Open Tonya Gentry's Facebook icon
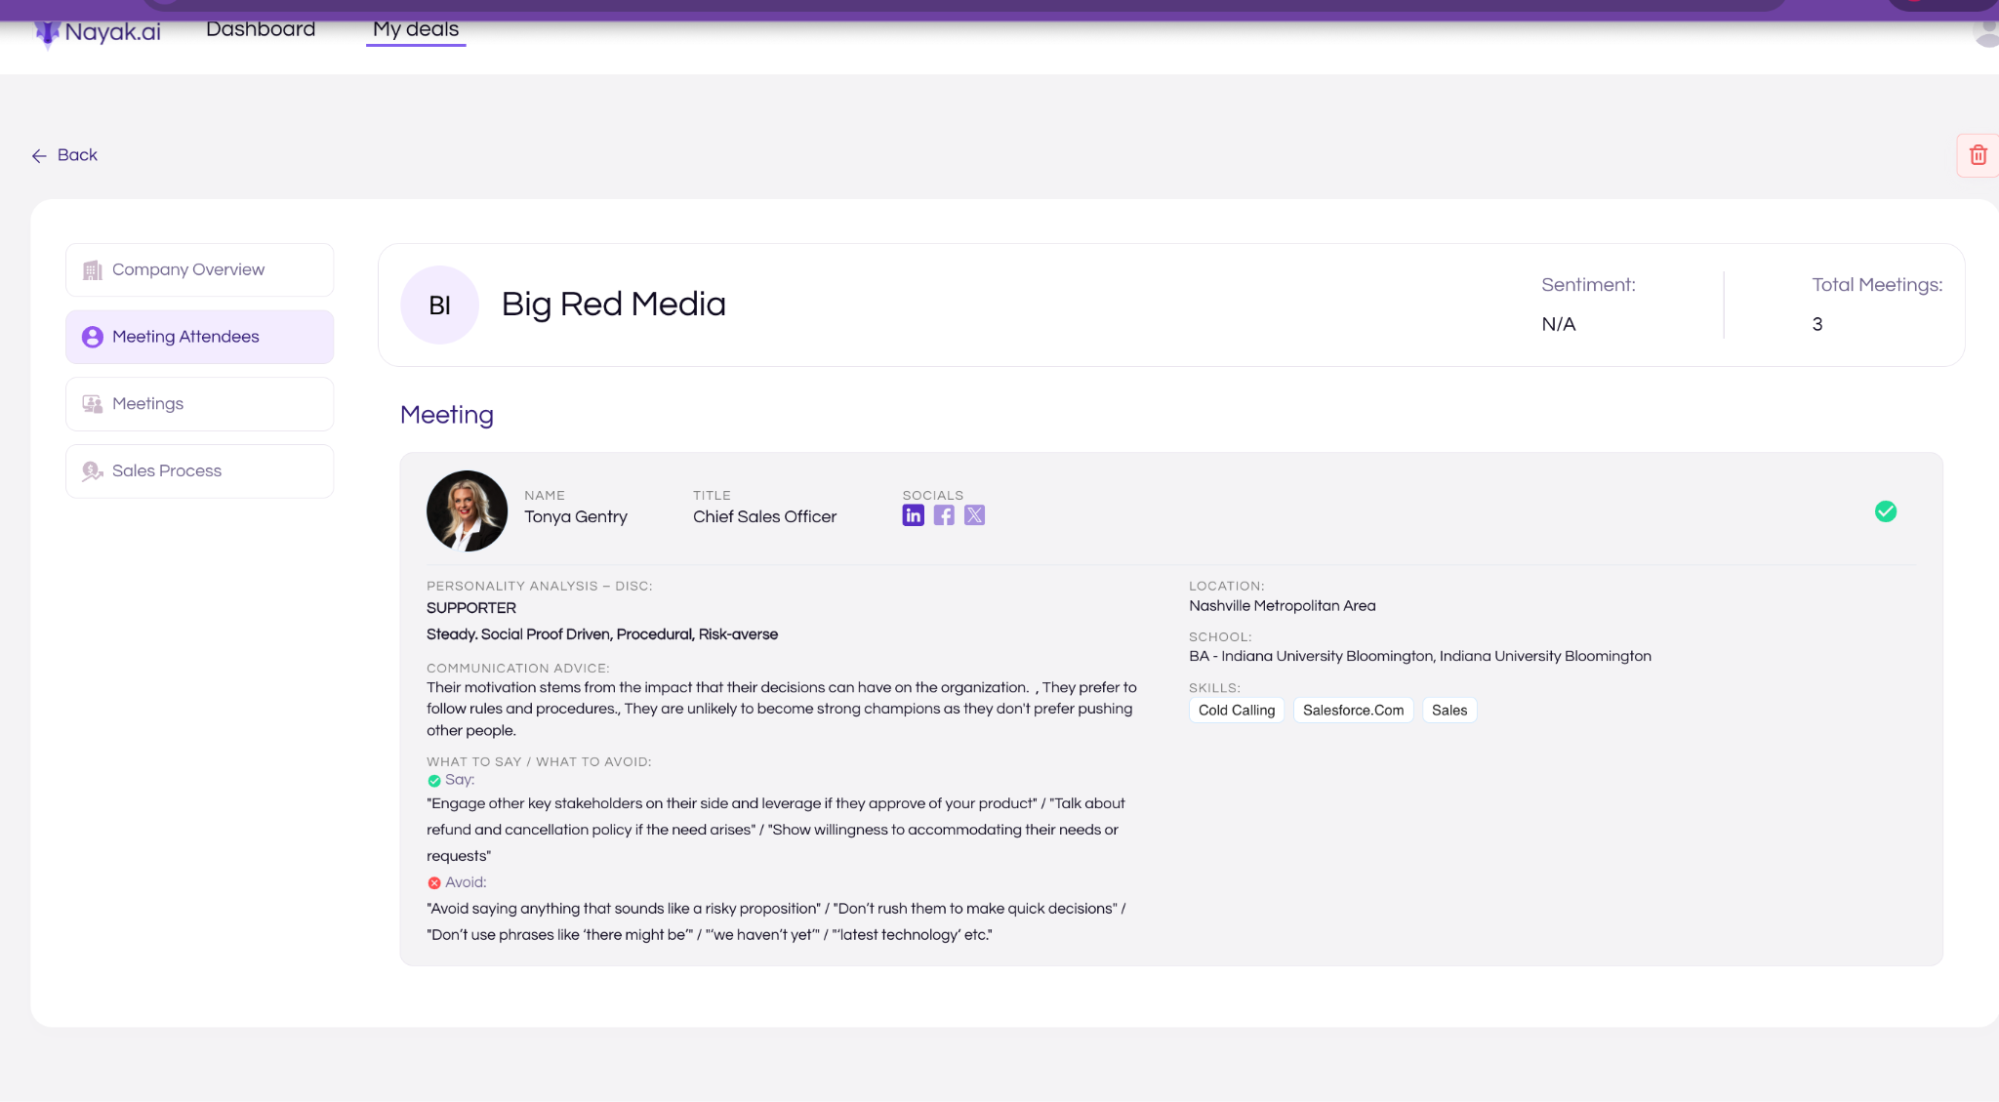 (943, 515)
